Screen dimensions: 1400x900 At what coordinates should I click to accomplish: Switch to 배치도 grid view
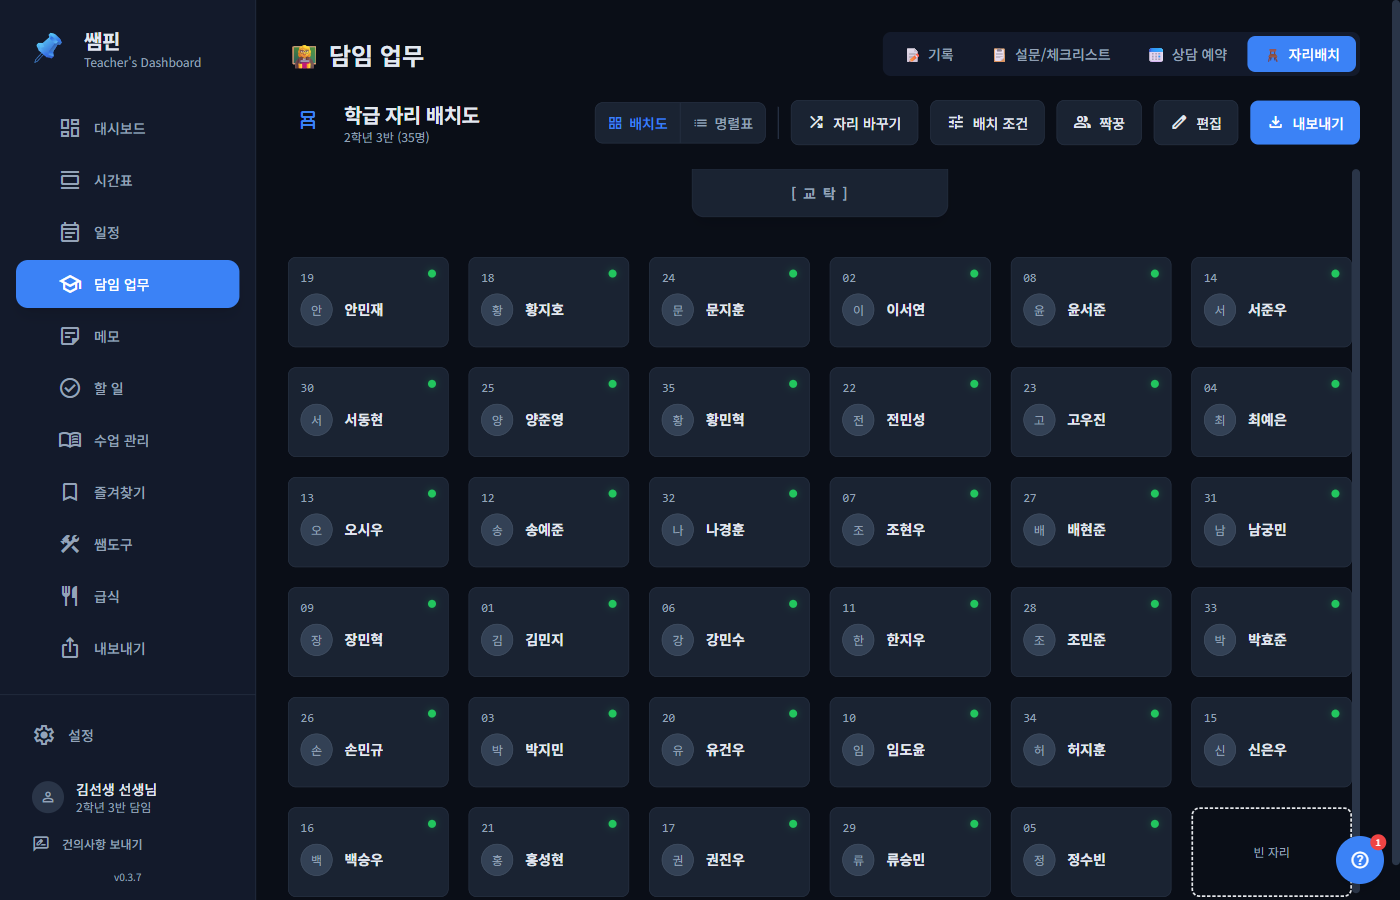(x=638, y=123)
